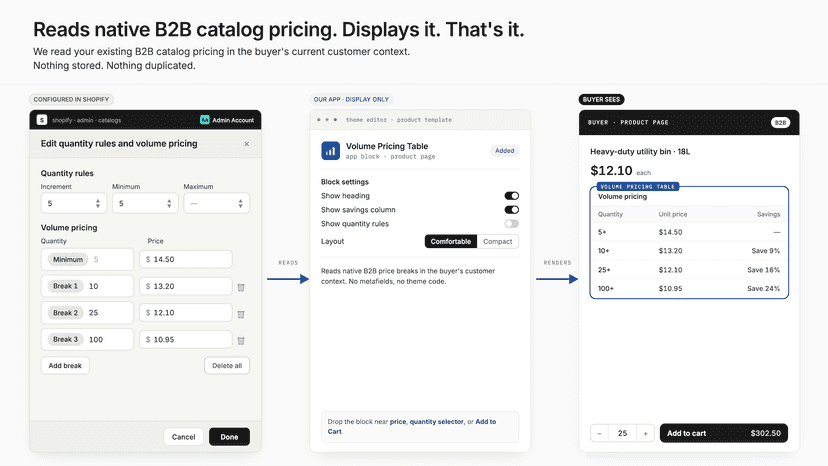Click the Admin Account avatar icon

coord(205,120)
